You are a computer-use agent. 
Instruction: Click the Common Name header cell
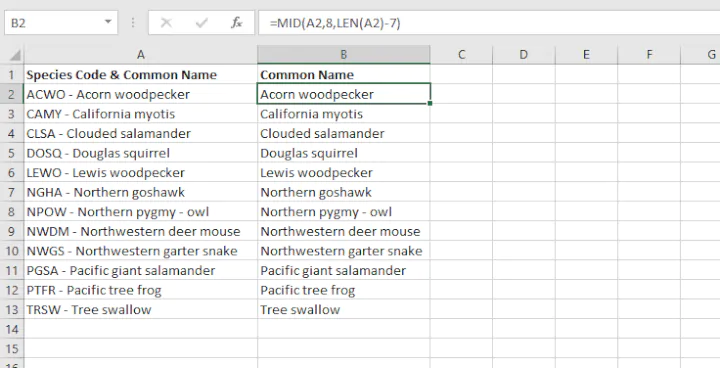click(343, 75)
